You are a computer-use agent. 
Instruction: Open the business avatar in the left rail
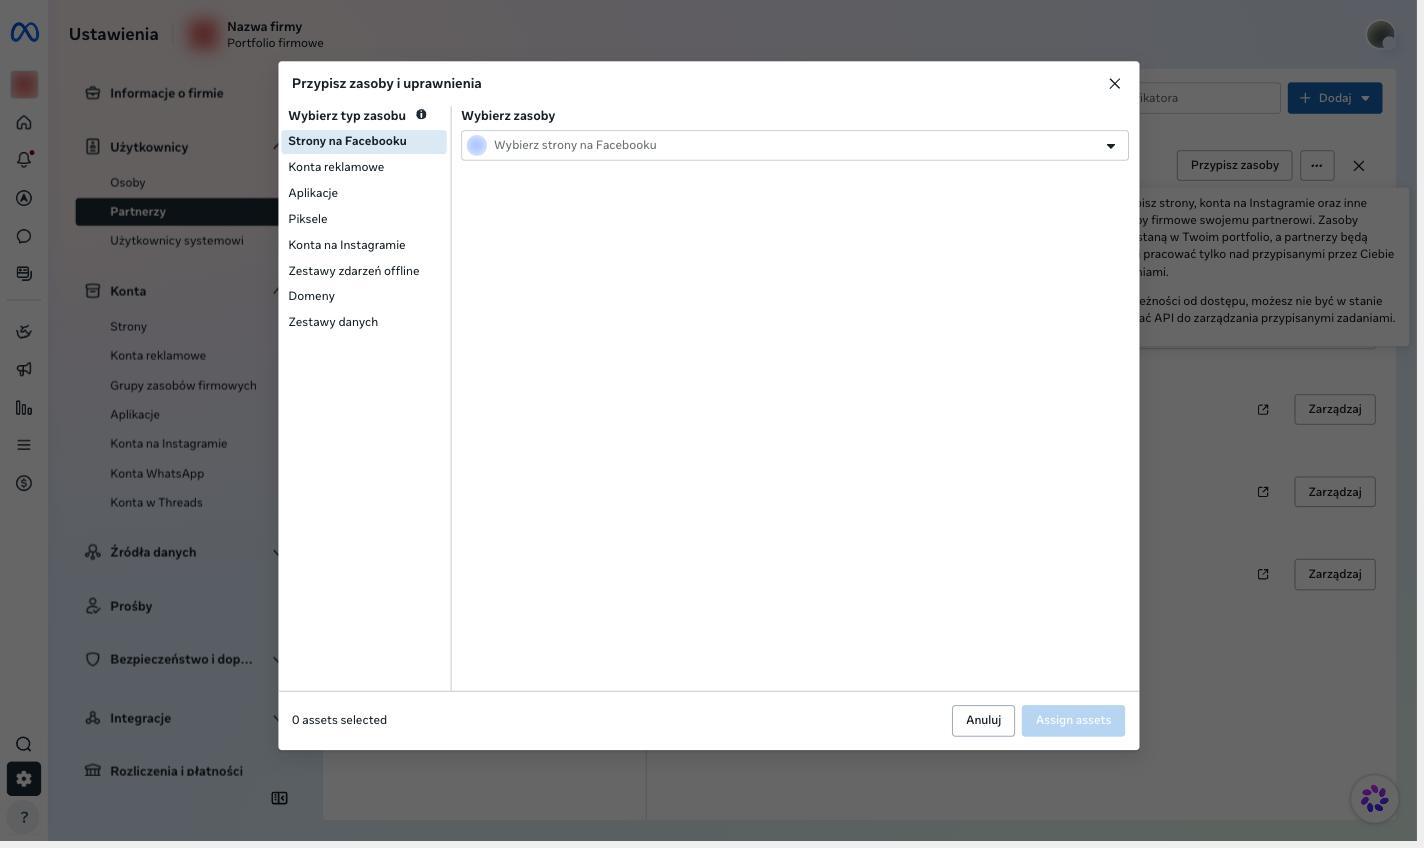(x=24, y=85)
